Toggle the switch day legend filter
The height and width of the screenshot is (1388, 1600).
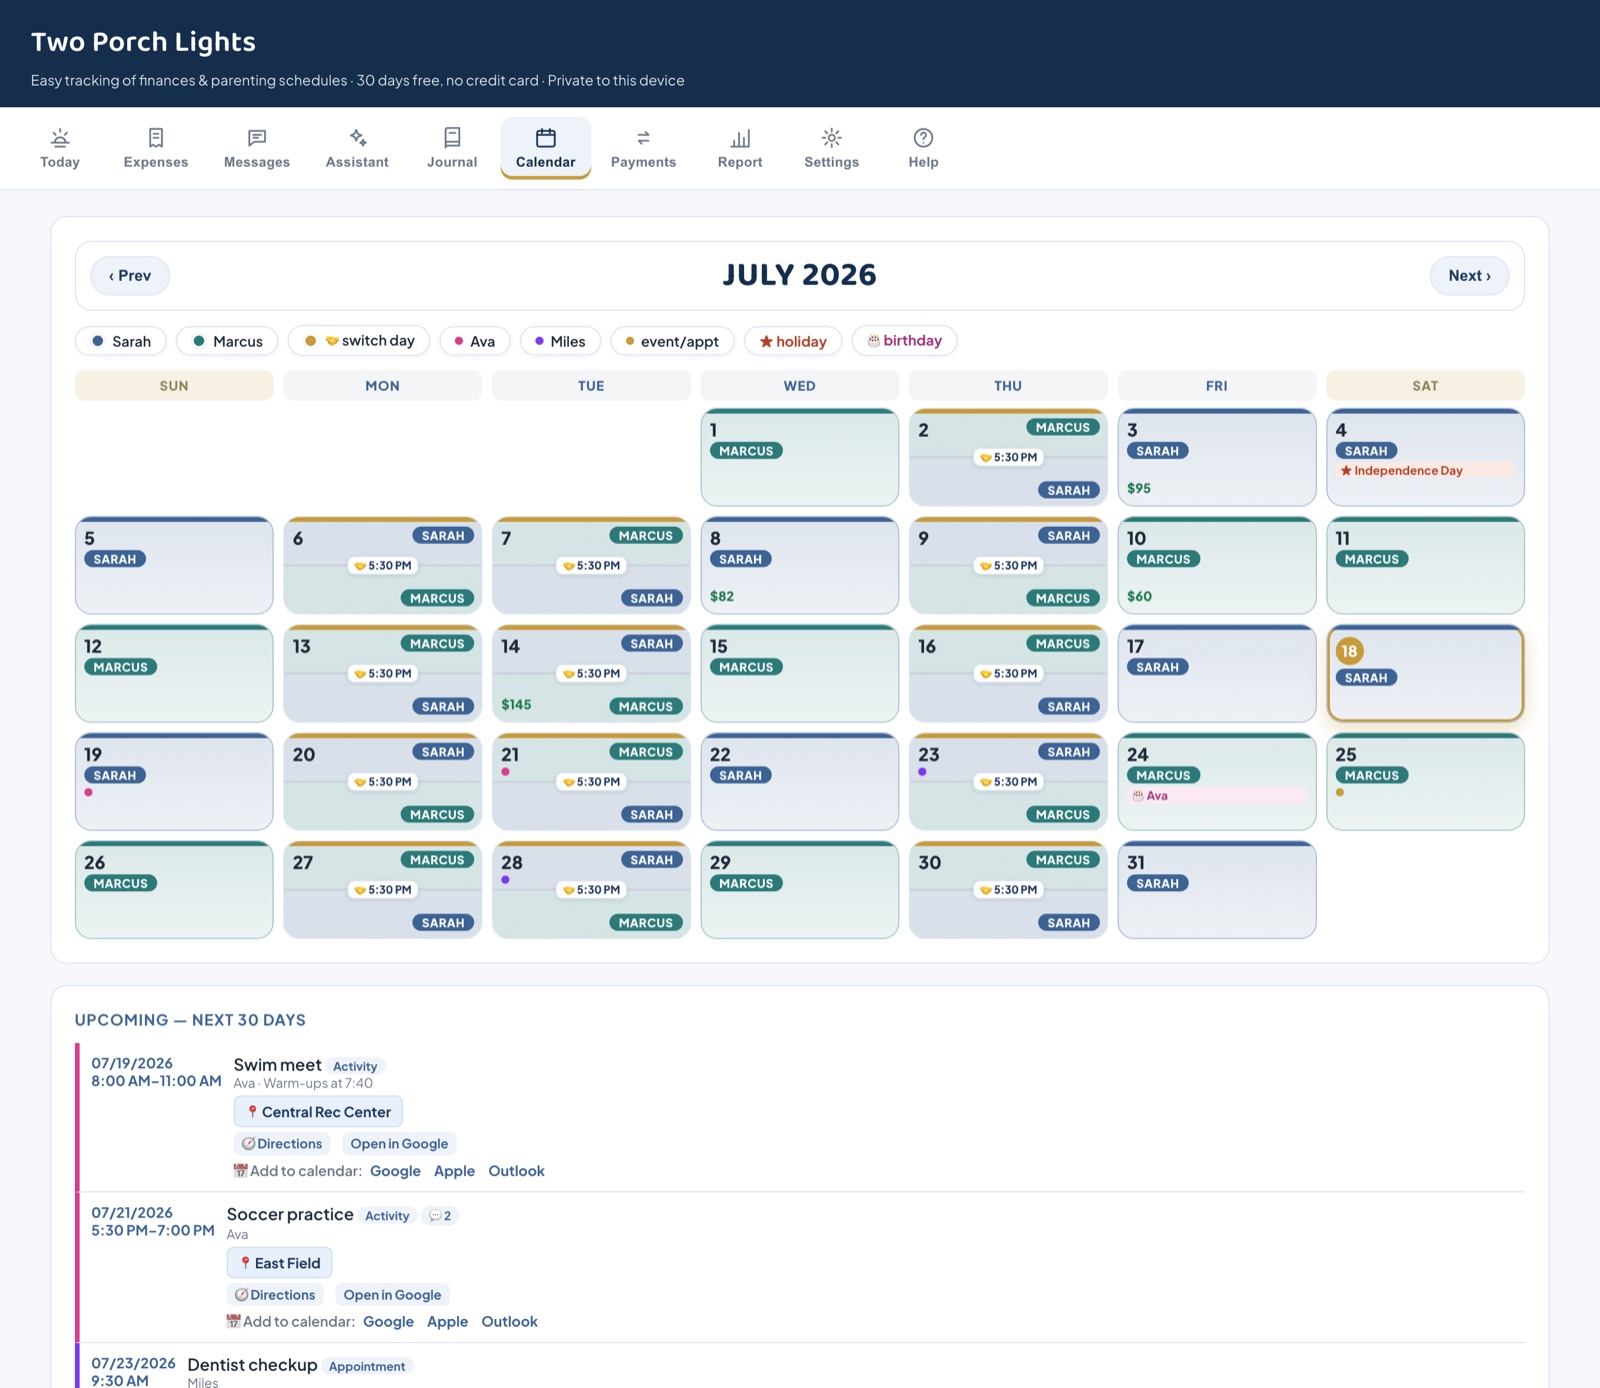pos(359,341)
